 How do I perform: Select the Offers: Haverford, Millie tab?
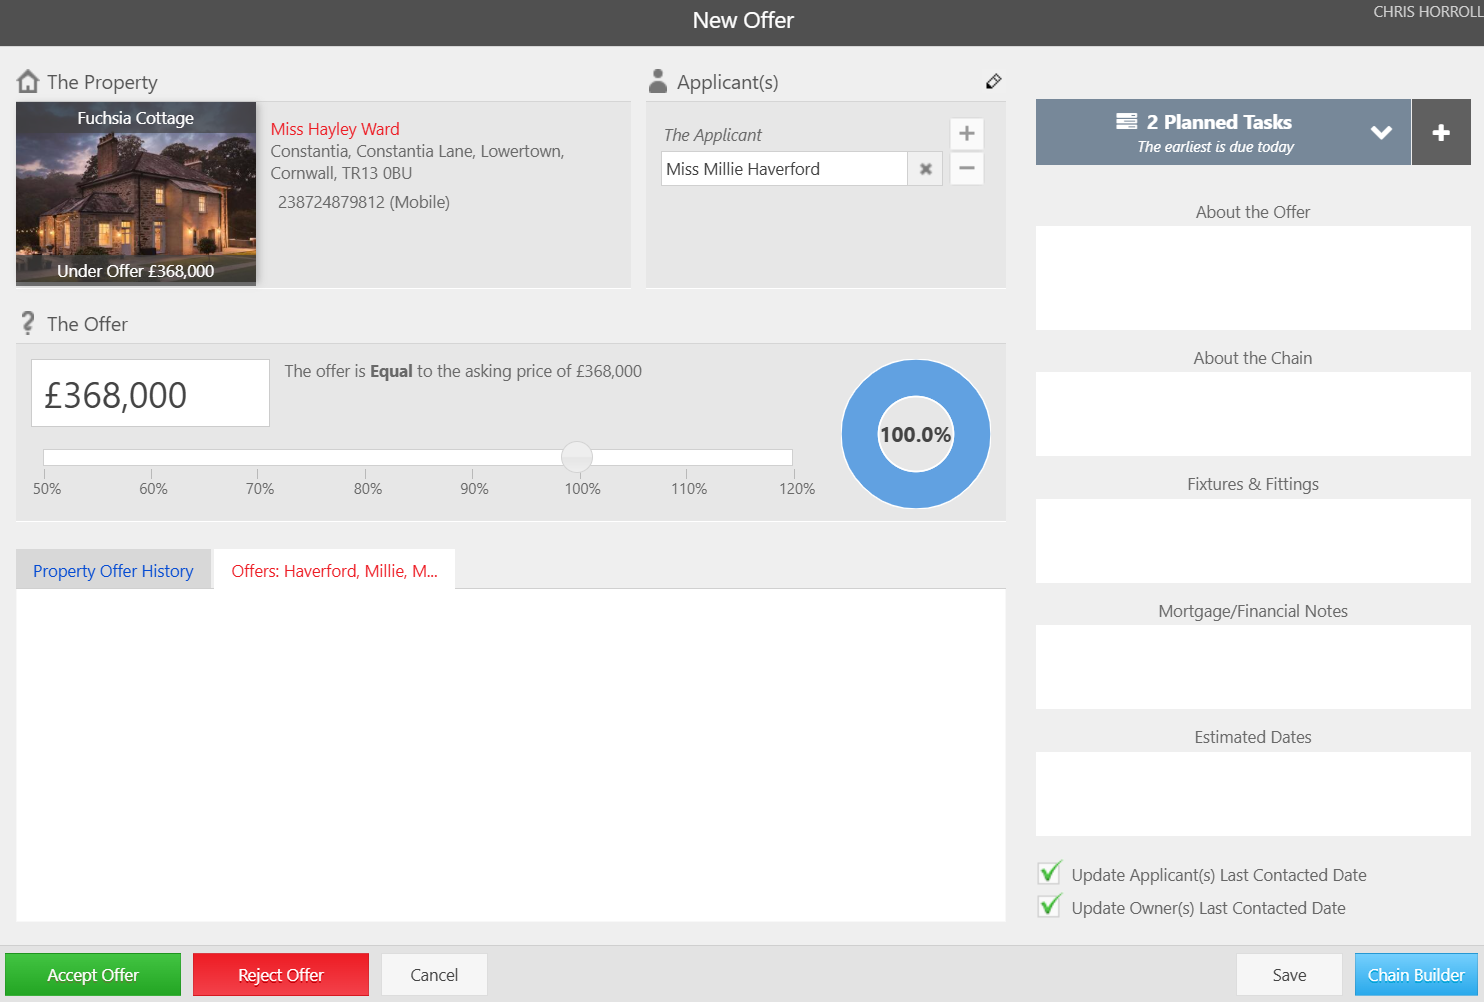click(x=335, y=570)
